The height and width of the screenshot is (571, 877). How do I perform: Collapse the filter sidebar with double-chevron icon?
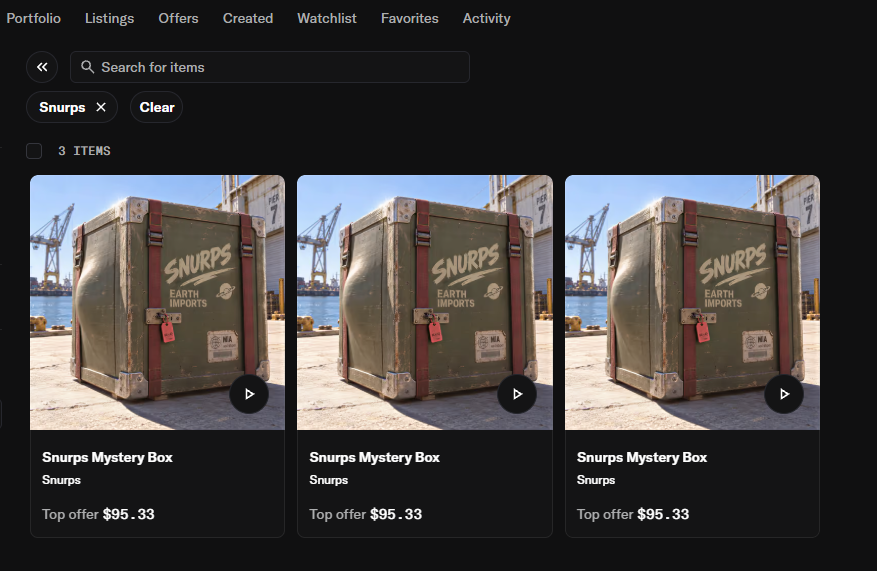(42, 67)
